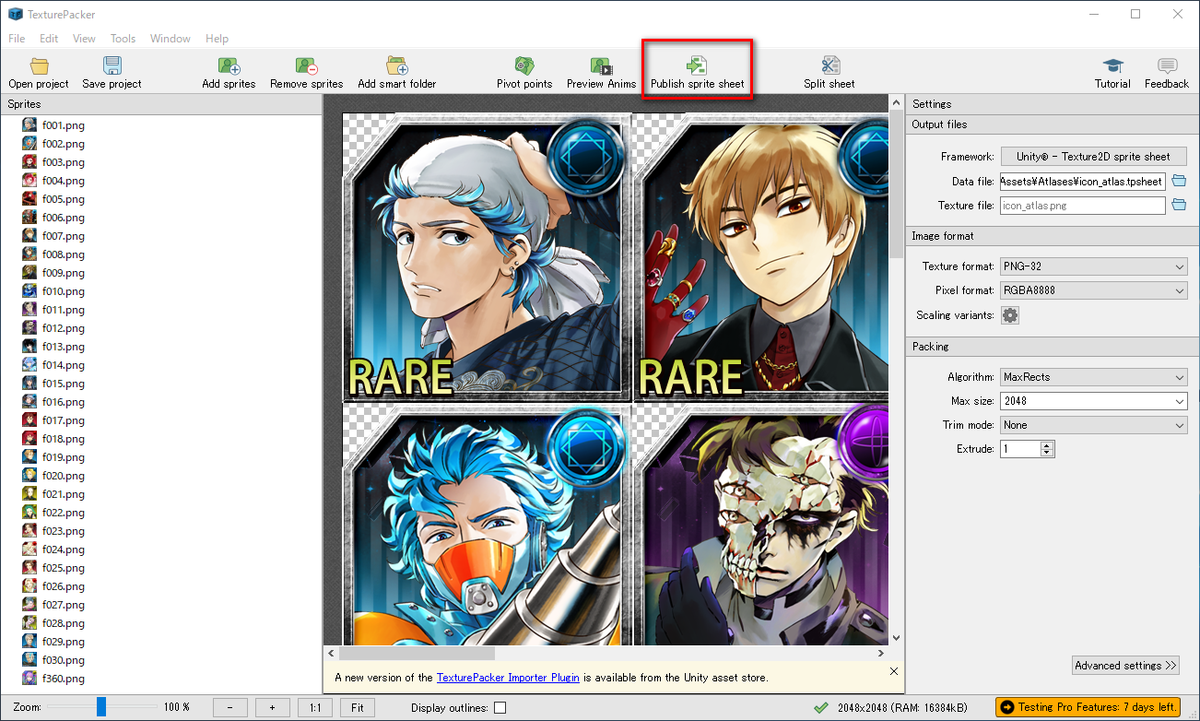Adjust the Zoom slider handle

click(101, 707)
